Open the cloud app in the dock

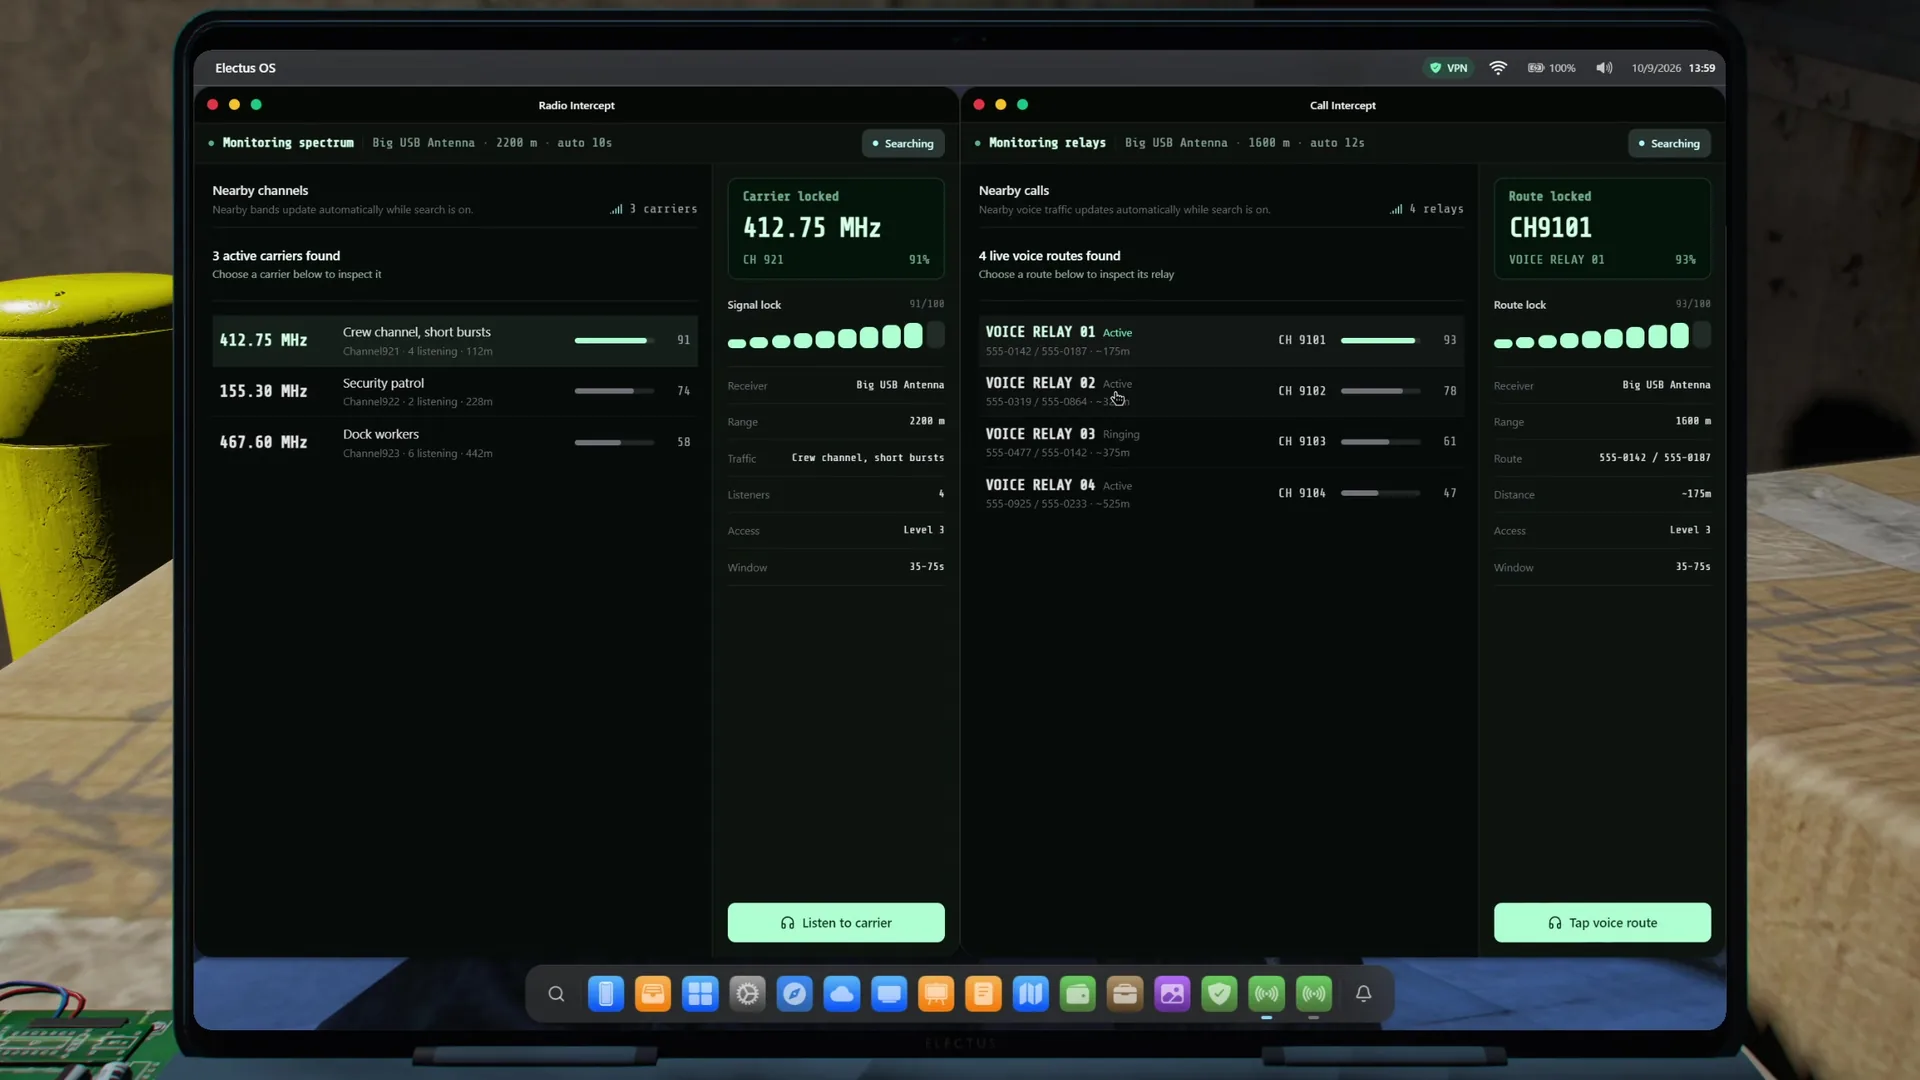click(842, 994)
